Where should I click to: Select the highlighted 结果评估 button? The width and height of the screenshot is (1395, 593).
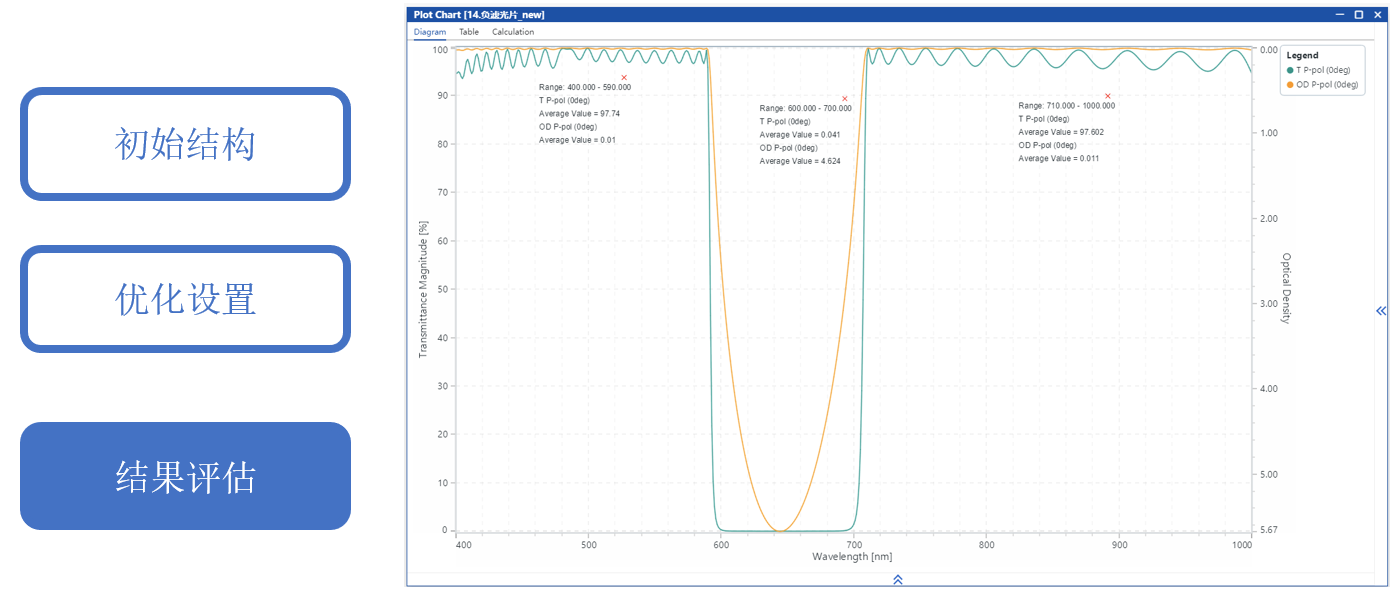[185, 477]
